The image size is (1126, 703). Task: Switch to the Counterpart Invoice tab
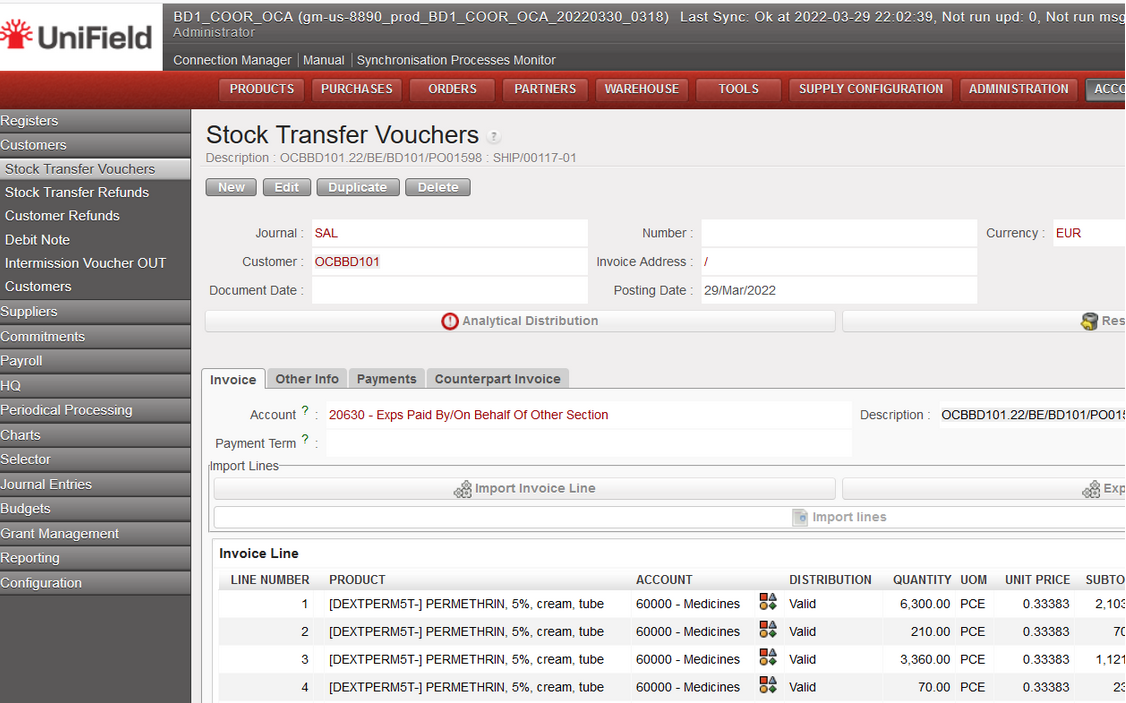(497, 379)
